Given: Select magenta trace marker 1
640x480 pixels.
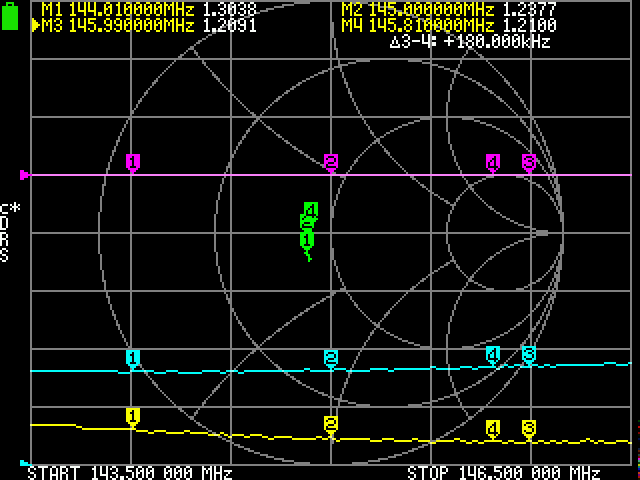Looking at the screenshot, I should click(x=133, y=162).
